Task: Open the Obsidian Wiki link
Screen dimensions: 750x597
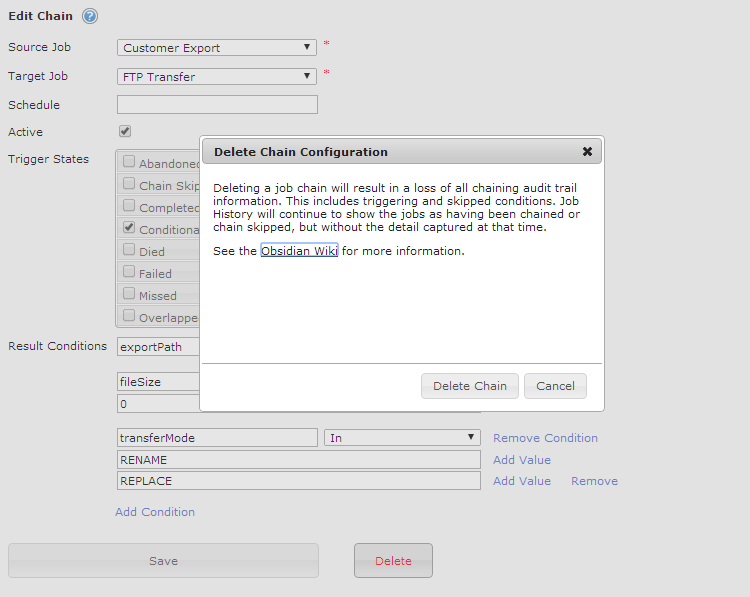Action: point(299,251)
